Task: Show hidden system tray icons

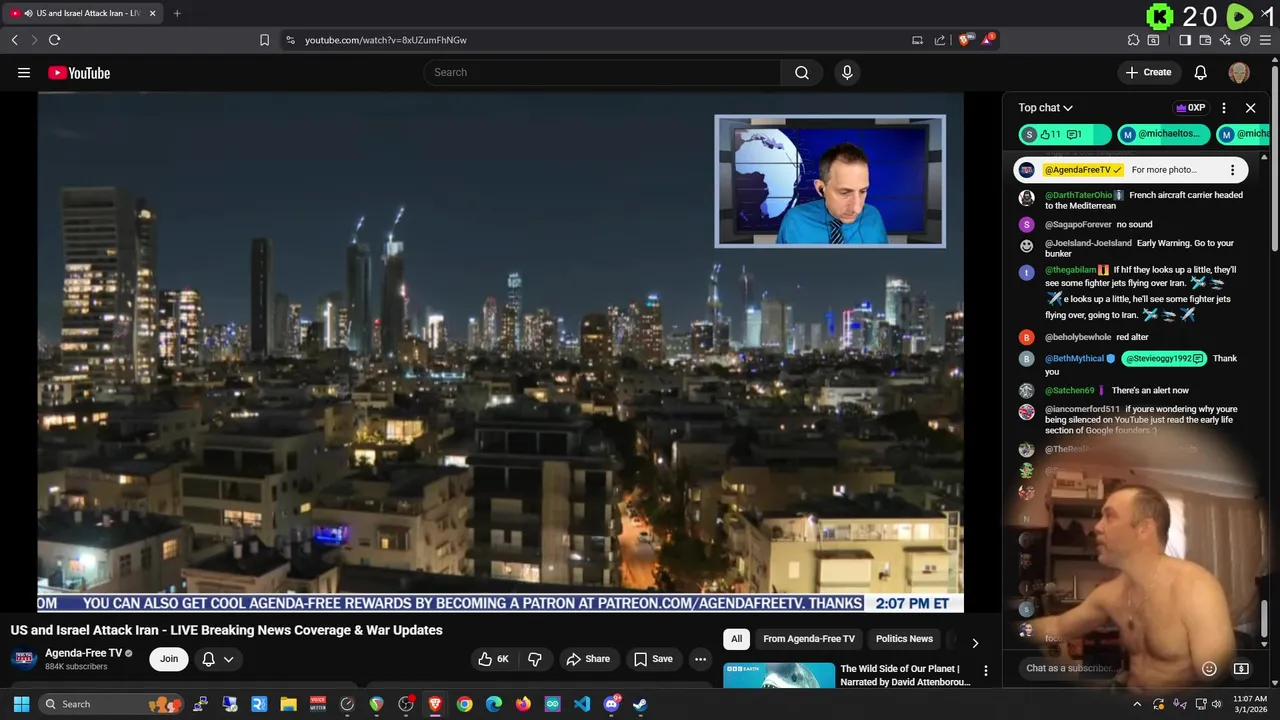Action: tap(1136, 704)
